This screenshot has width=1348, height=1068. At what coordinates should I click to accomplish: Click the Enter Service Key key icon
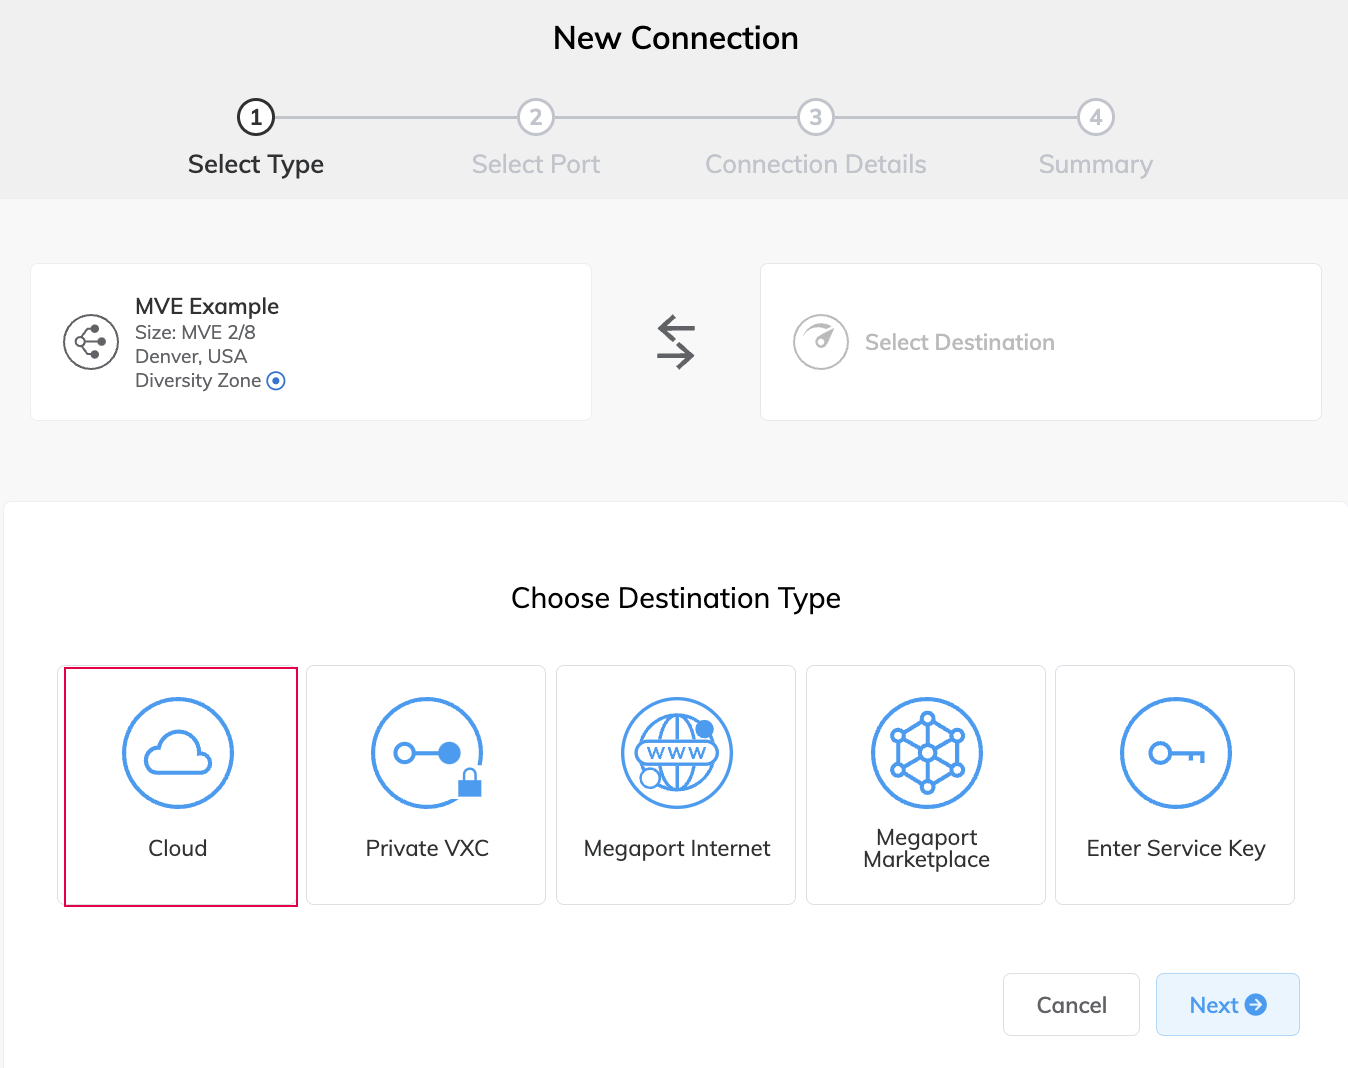point(1175,752)
